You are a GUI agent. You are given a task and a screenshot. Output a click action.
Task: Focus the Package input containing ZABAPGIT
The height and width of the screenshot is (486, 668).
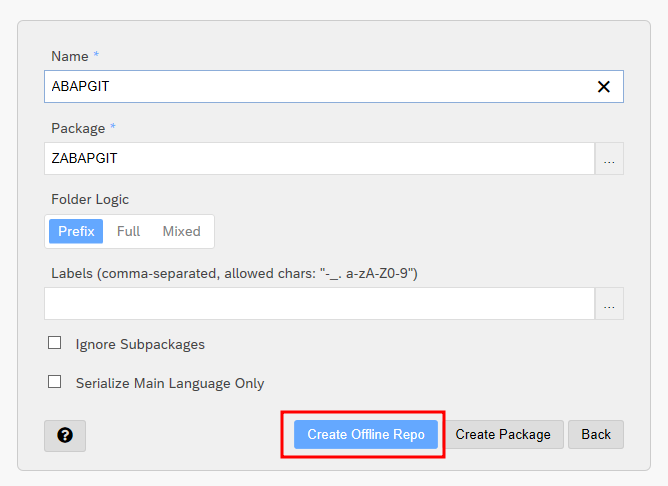320,158
